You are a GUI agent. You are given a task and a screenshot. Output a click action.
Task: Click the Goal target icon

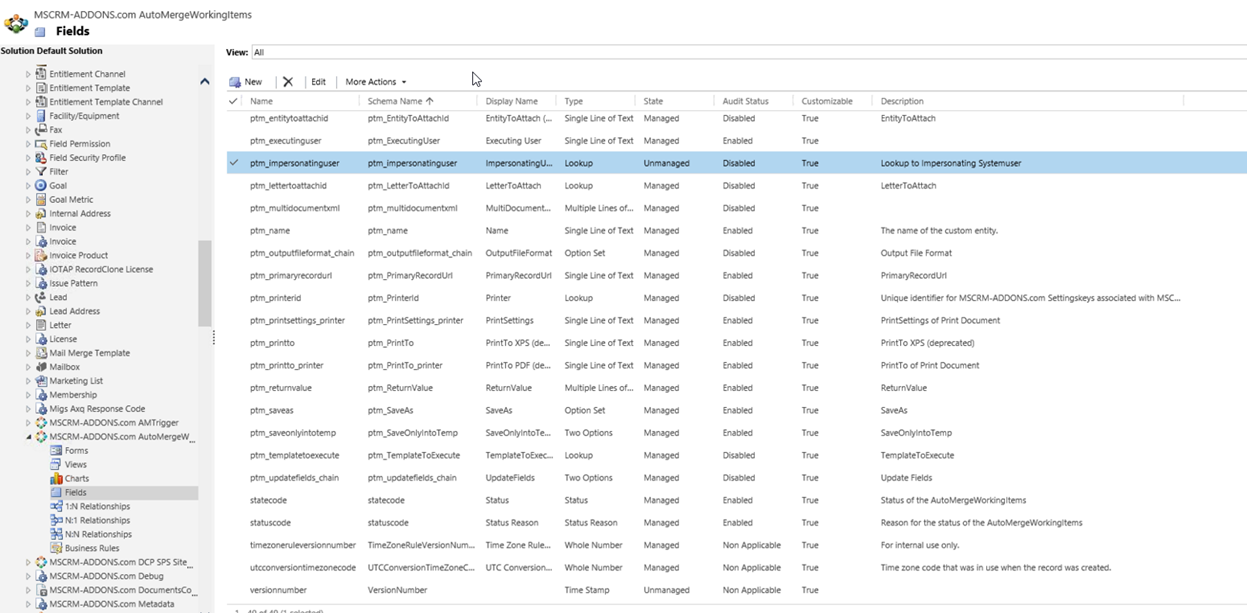click(41, 186)
